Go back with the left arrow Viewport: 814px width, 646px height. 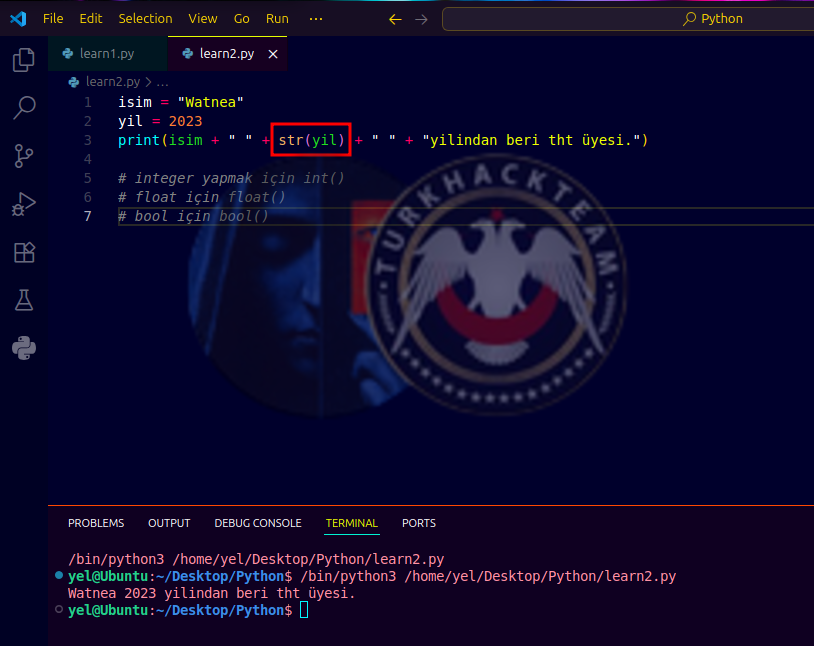395,19
